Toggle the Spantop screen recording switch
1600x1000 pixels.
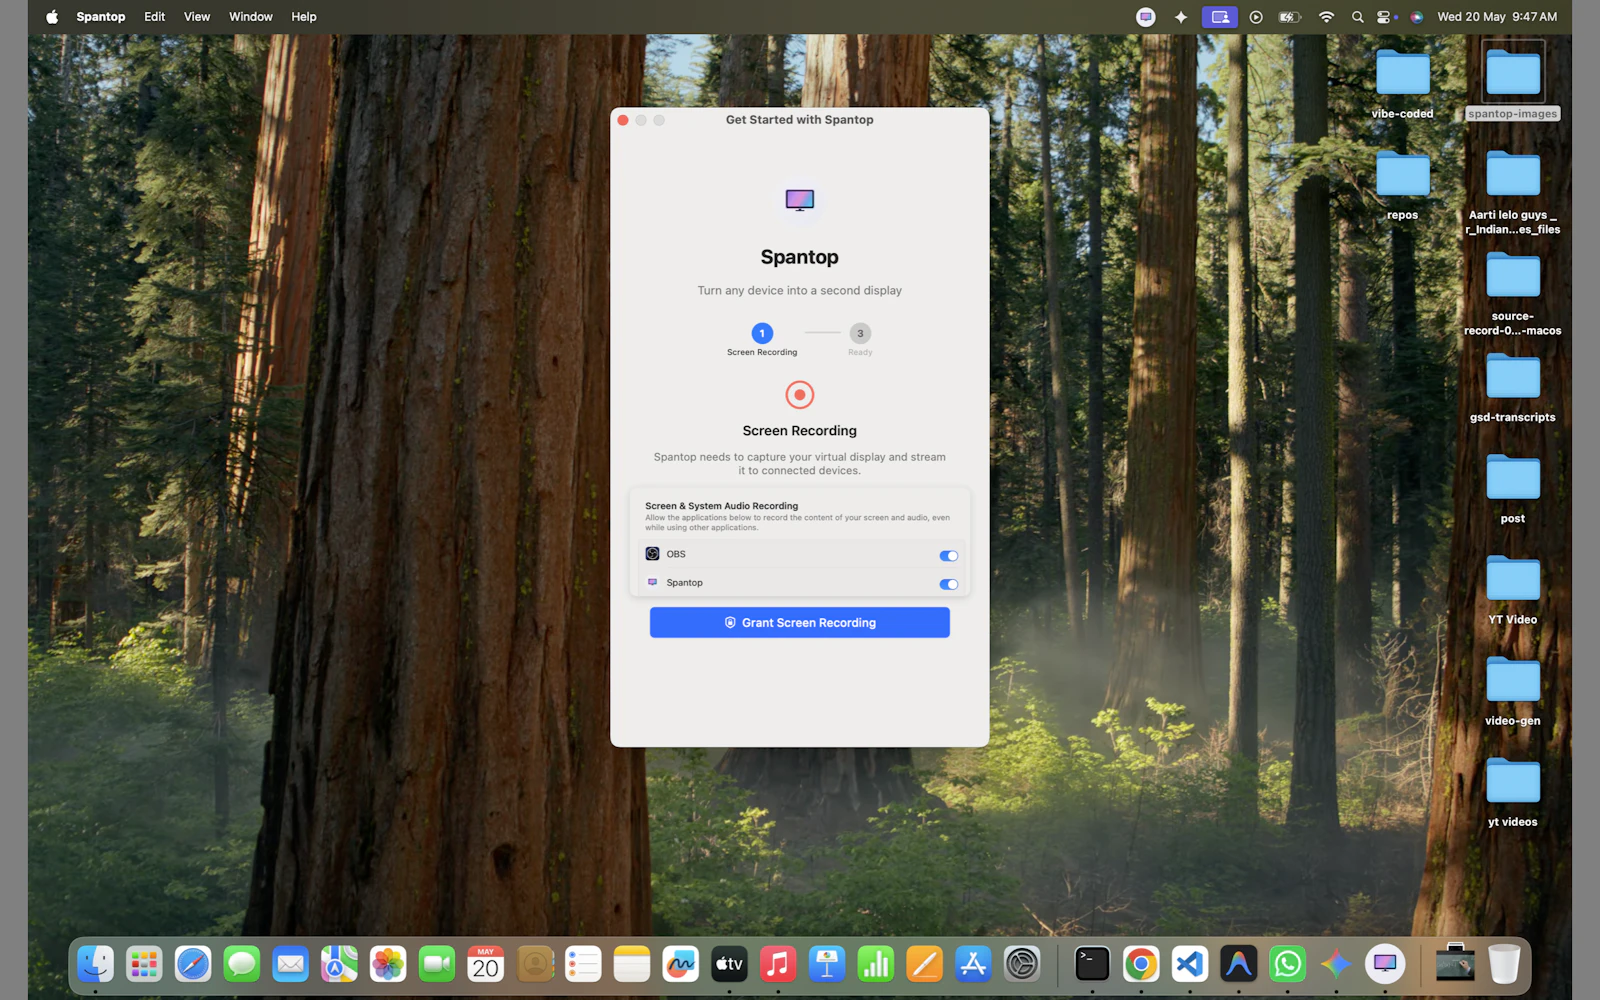tap(948, 584)
